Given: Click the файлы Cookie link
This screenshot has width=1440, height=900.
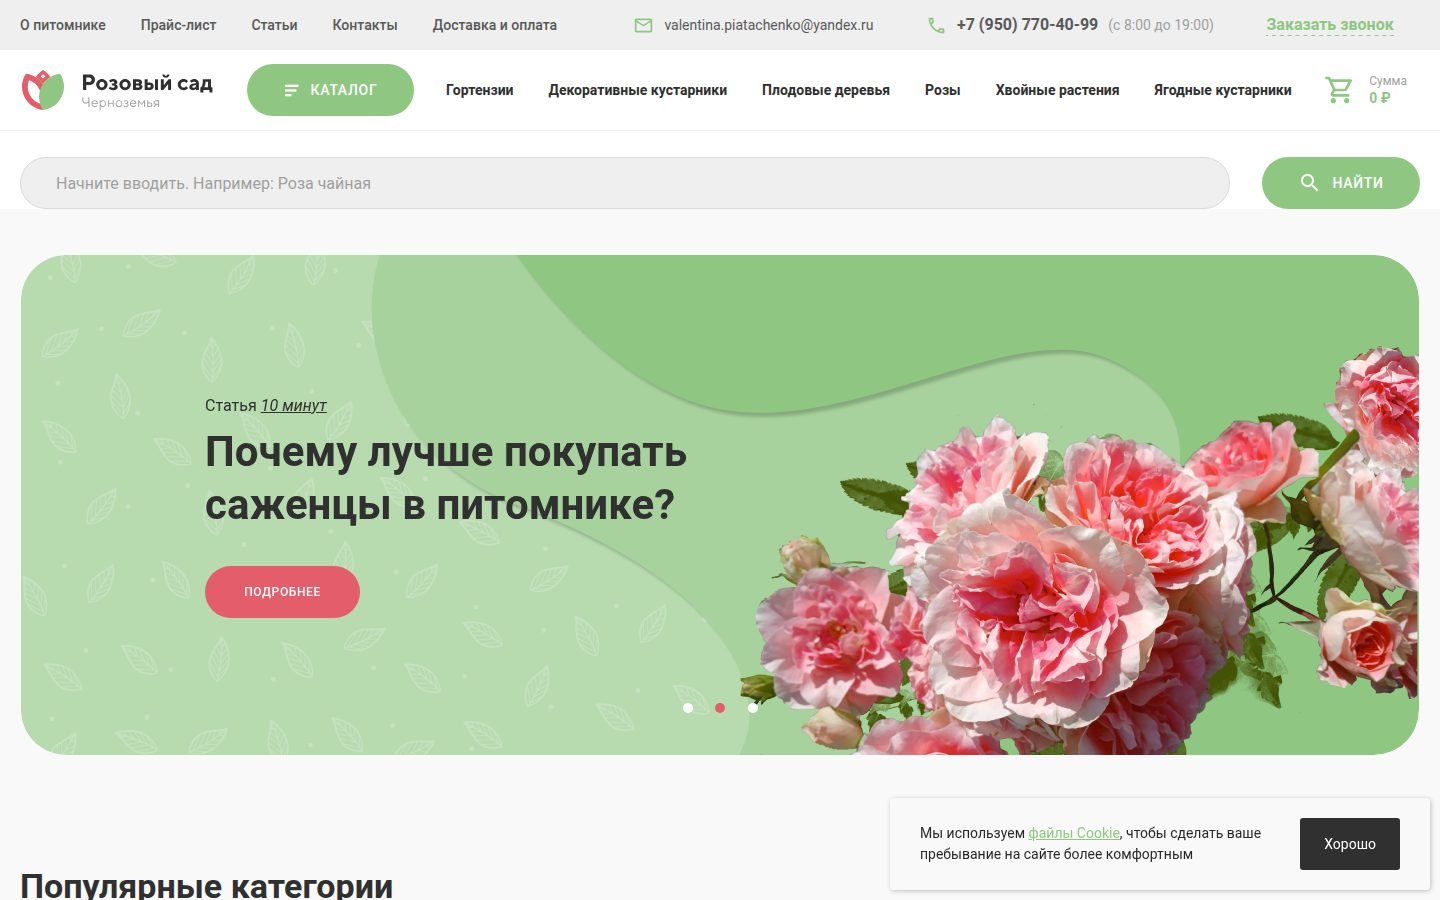Looking at the screenshot, I should tap(1074, 833).
